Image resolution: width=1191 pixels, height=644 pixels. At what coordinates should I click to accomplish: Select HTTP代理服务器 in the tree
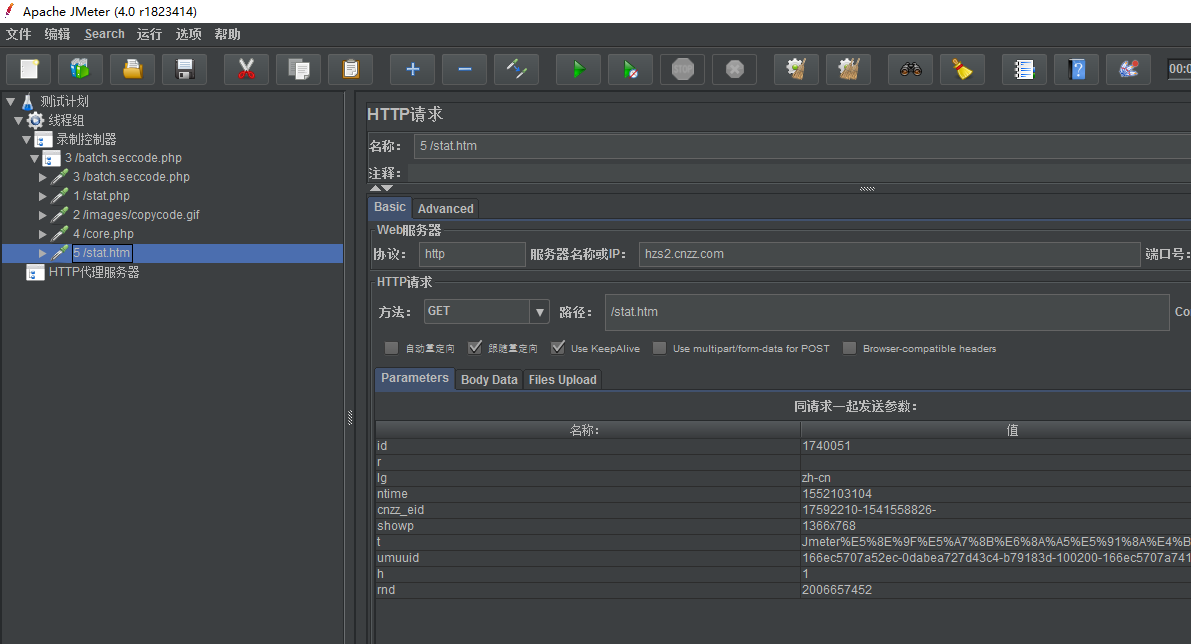coord(94,272)
